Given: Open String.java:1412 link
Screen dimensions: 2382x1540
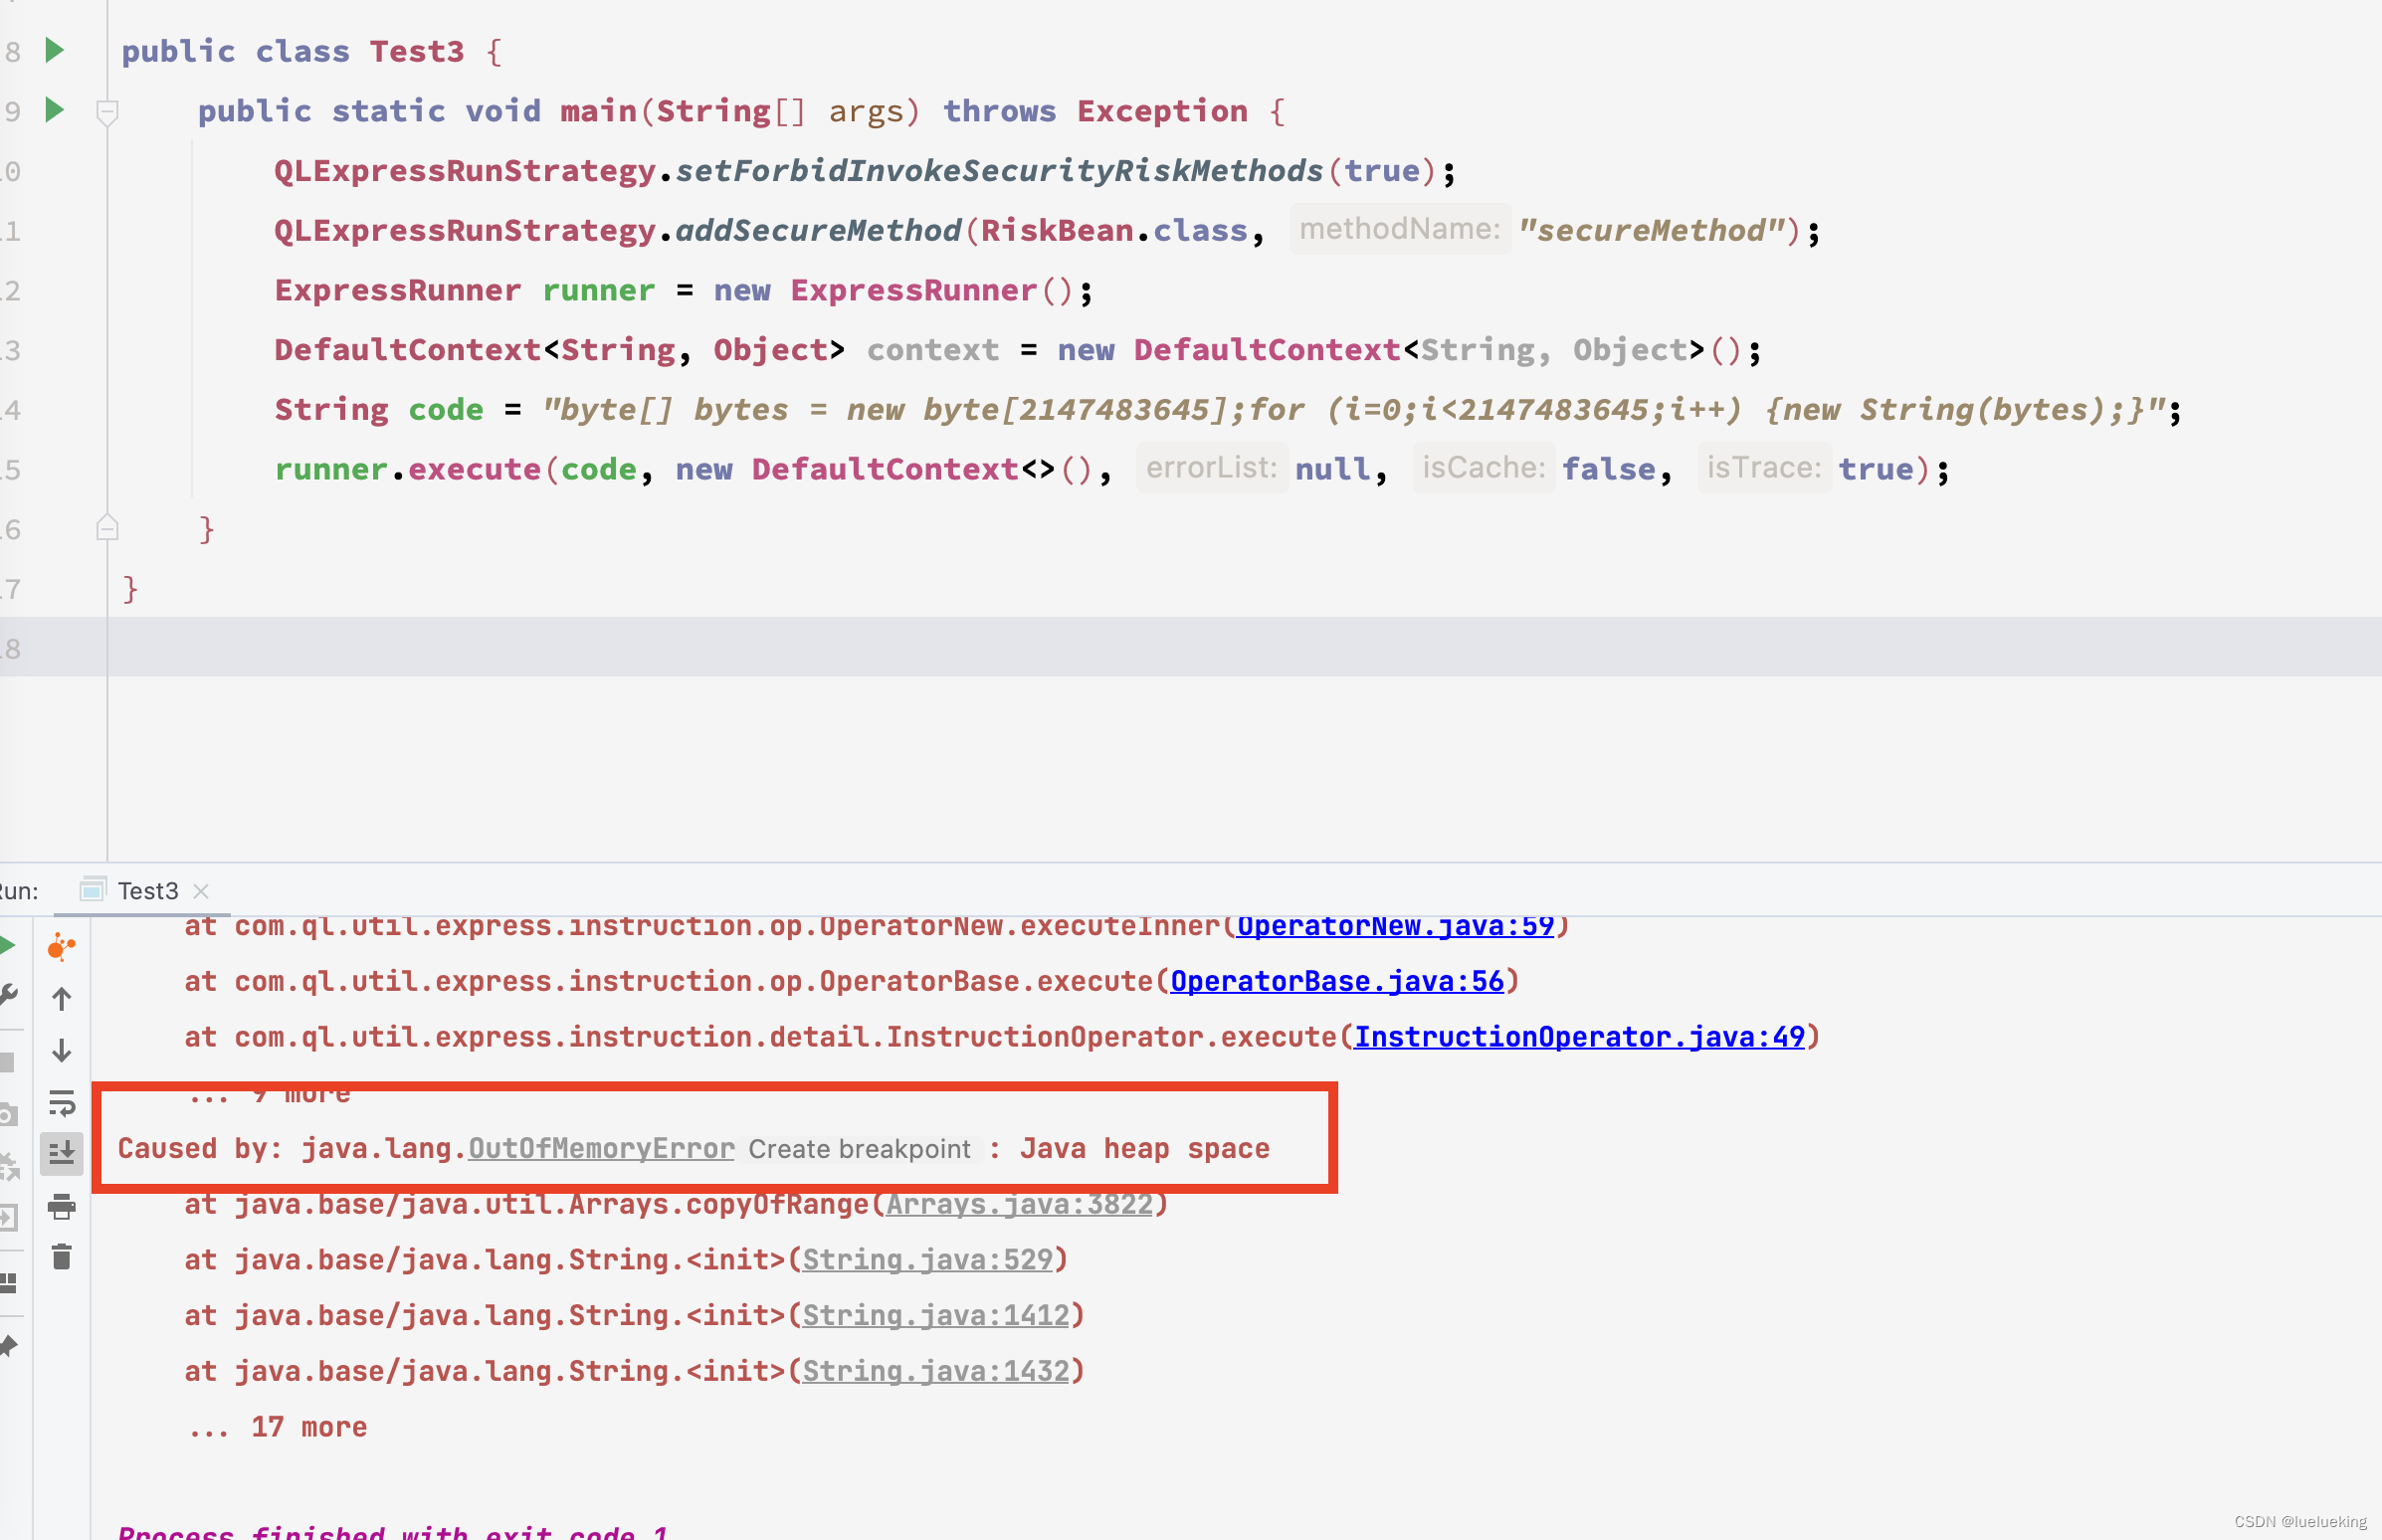Looking at the screenshot, I should (936, 1315).
